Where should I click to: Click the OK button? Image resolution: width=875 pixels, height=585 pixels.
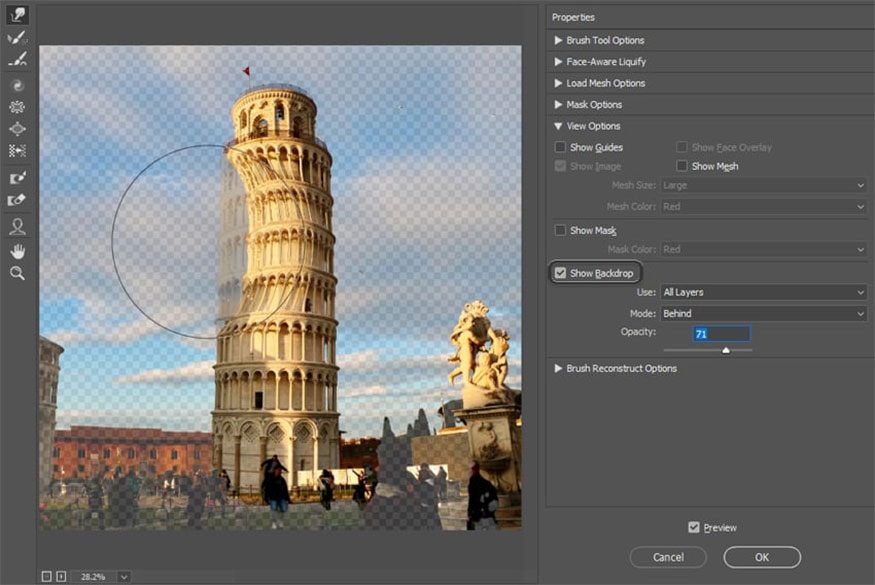[762, 557]
